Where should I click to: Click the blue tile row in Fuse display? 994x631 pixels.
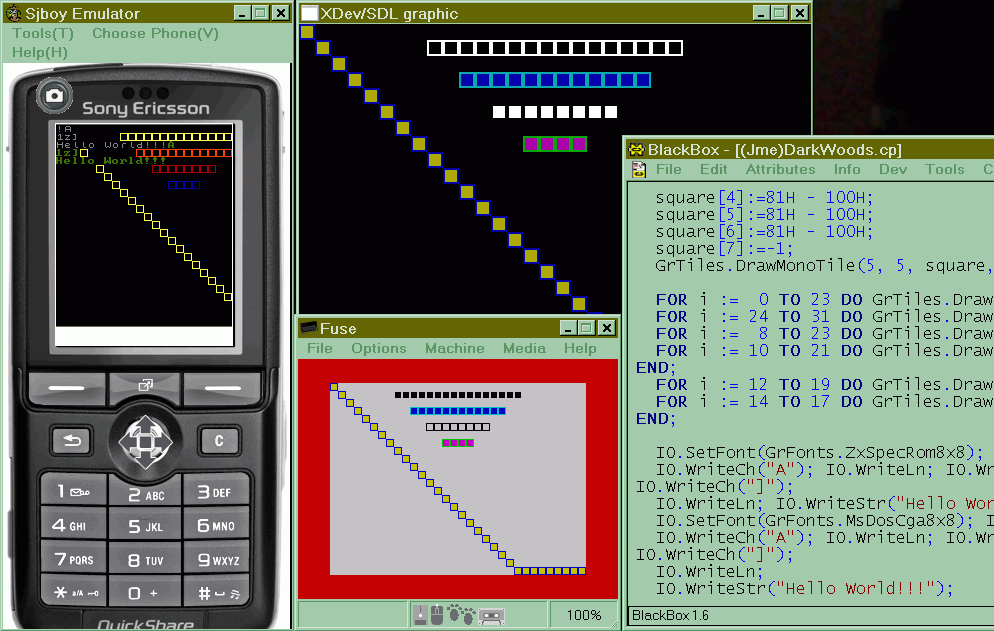(x=458, y=411)
